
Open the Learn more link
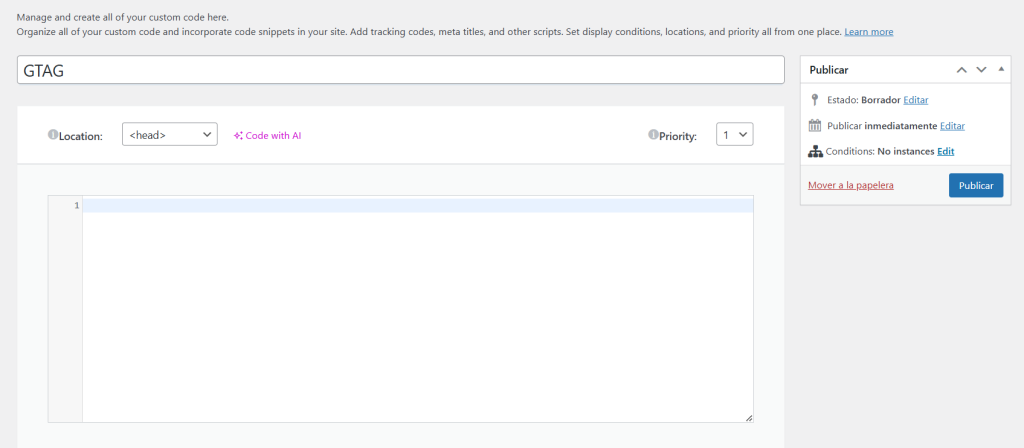(x=869, y=31)
